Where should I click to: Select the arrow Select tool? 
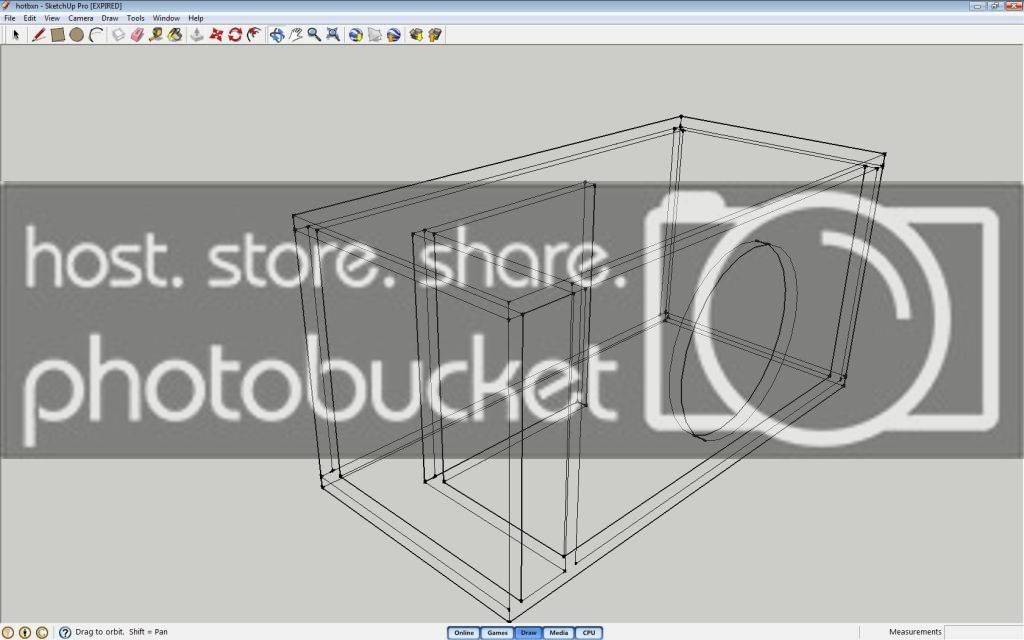coord(16,35)
